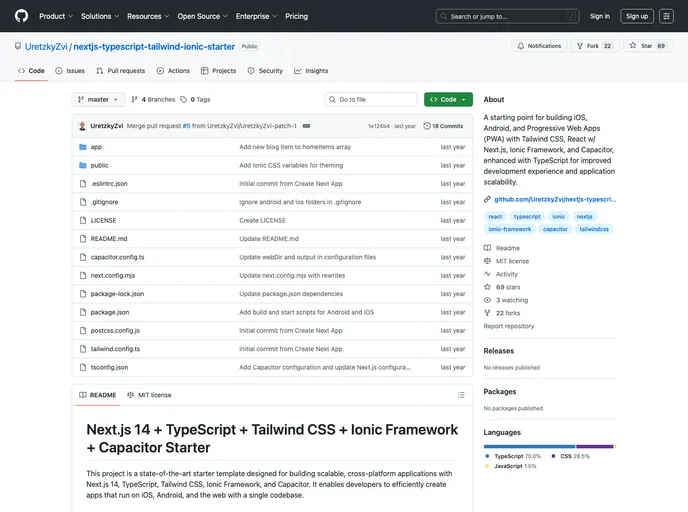The image size is (688, 512).
Task: Click the star icon beside 69 stars
Action: [487, 287]
